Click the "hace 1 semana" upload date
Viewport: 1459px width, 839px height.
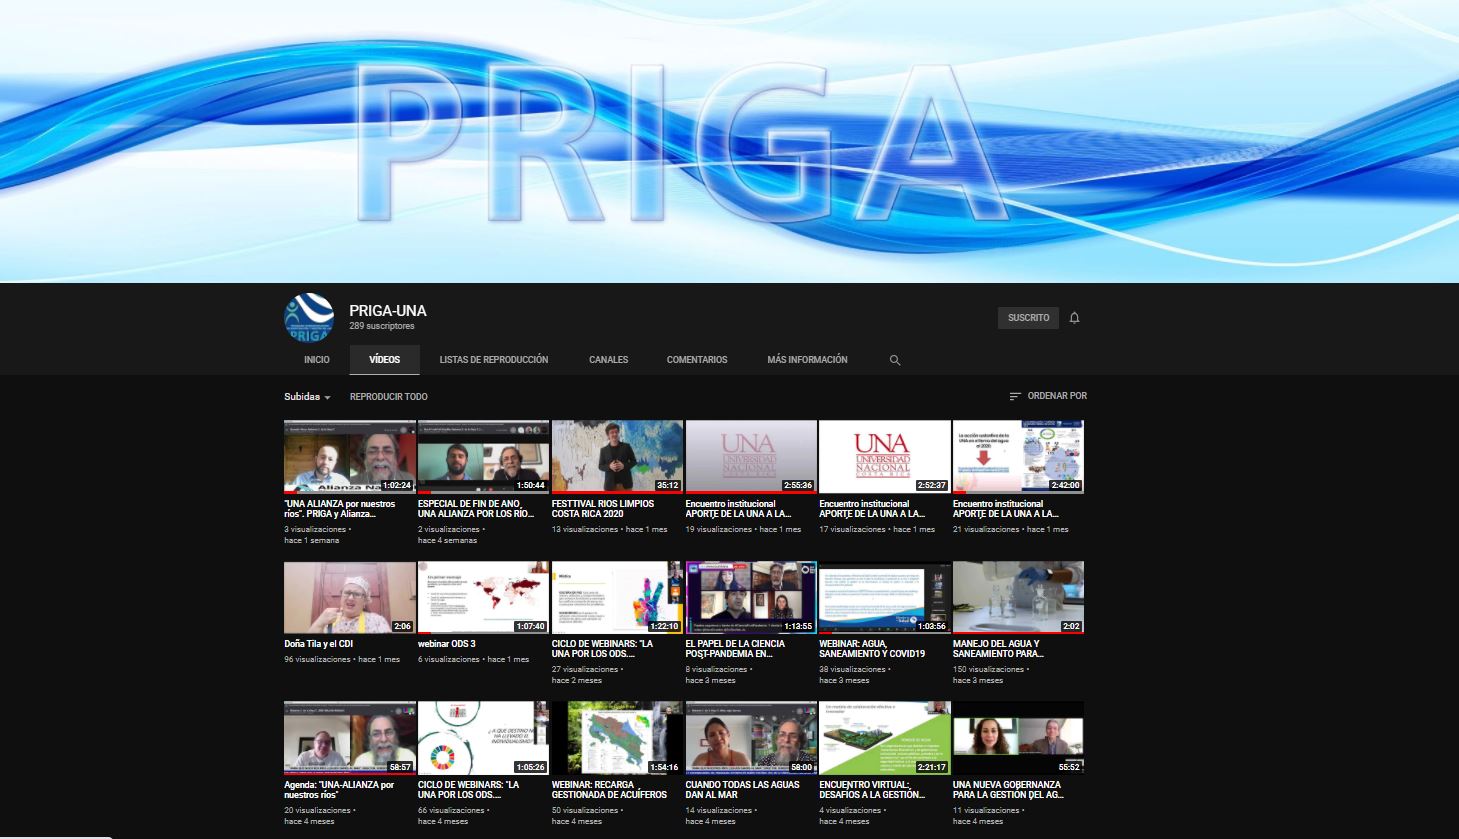click(x=312, y=541)
